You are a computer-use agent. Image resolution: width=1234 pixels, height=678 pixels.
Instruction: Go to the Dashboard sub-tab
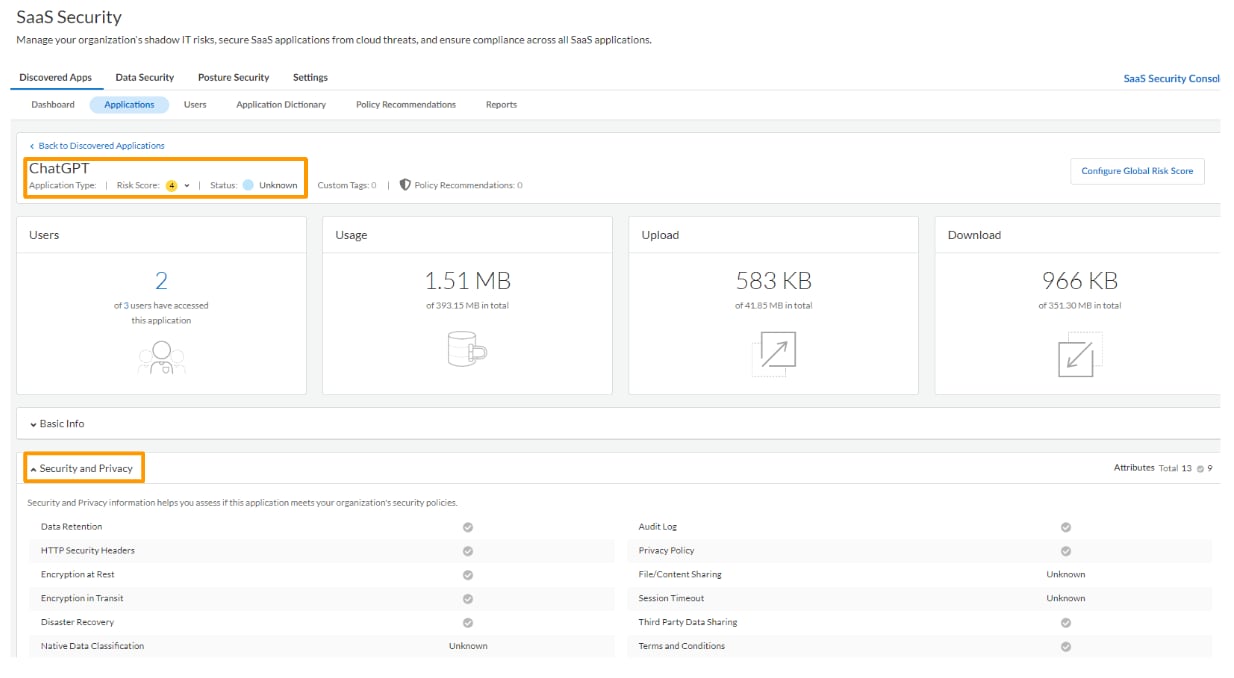[53, 104]
